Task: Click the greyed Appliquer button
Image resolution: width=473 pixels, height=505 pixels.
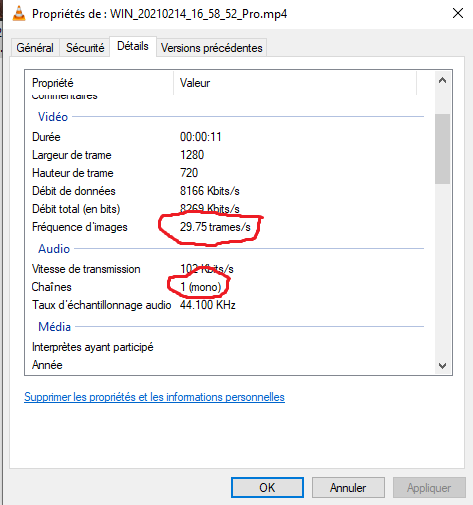Action: tap(429, 488)
